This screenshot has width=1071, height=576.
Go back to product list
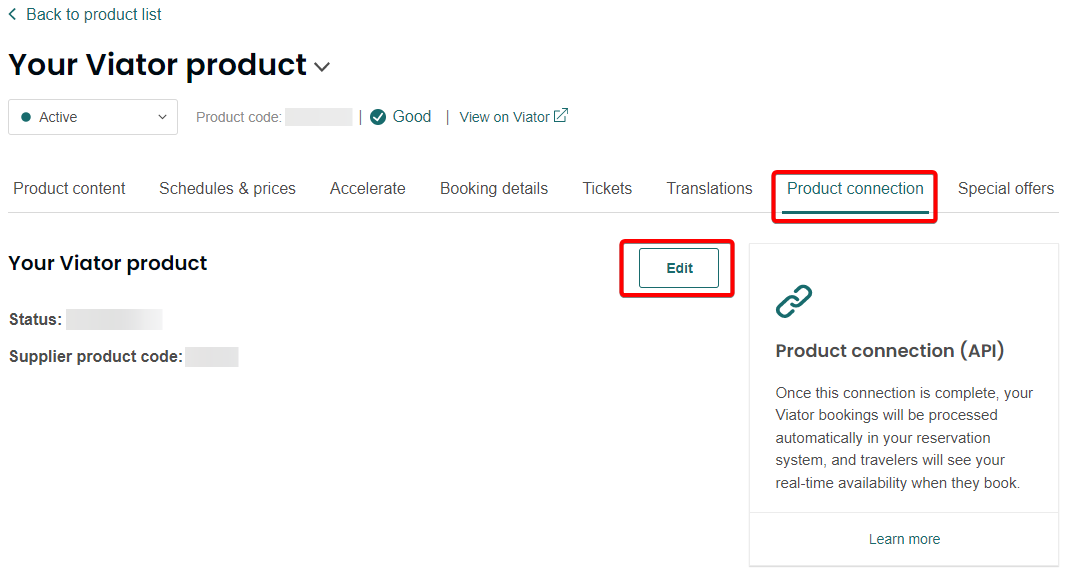click(x=94, y=14)
